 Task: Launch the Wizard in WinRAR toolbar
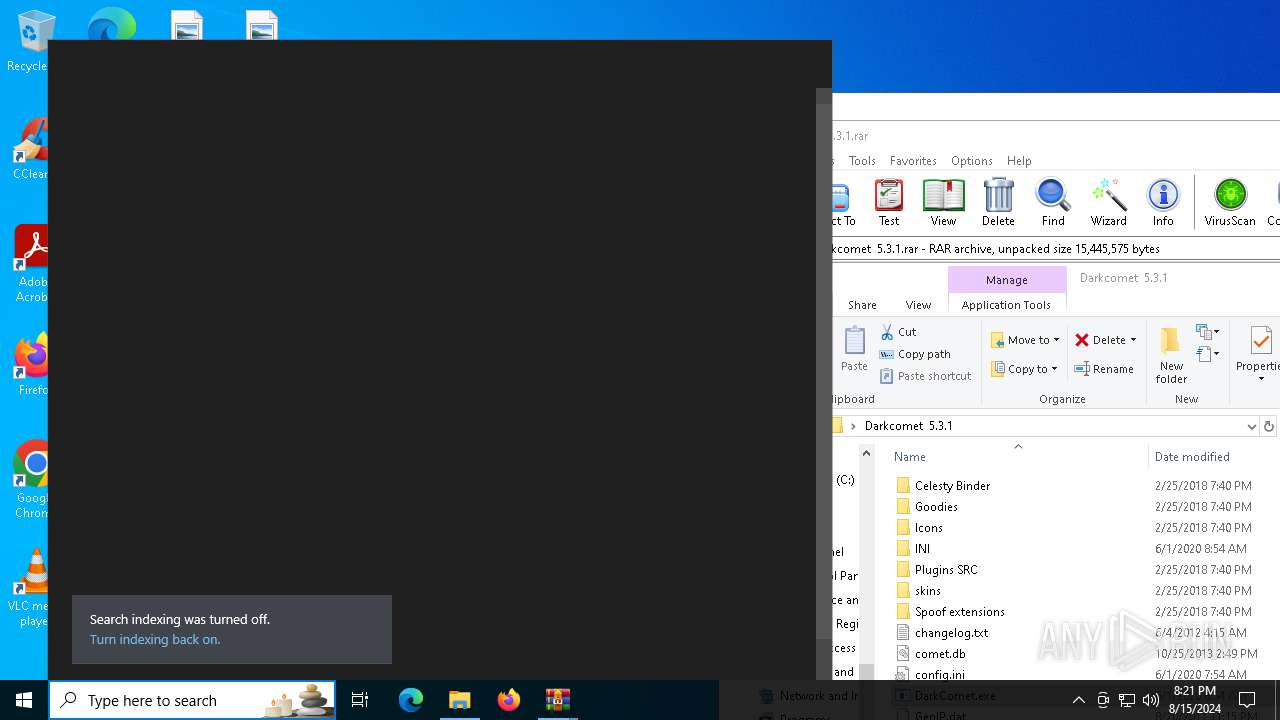tap(1108, 202)
